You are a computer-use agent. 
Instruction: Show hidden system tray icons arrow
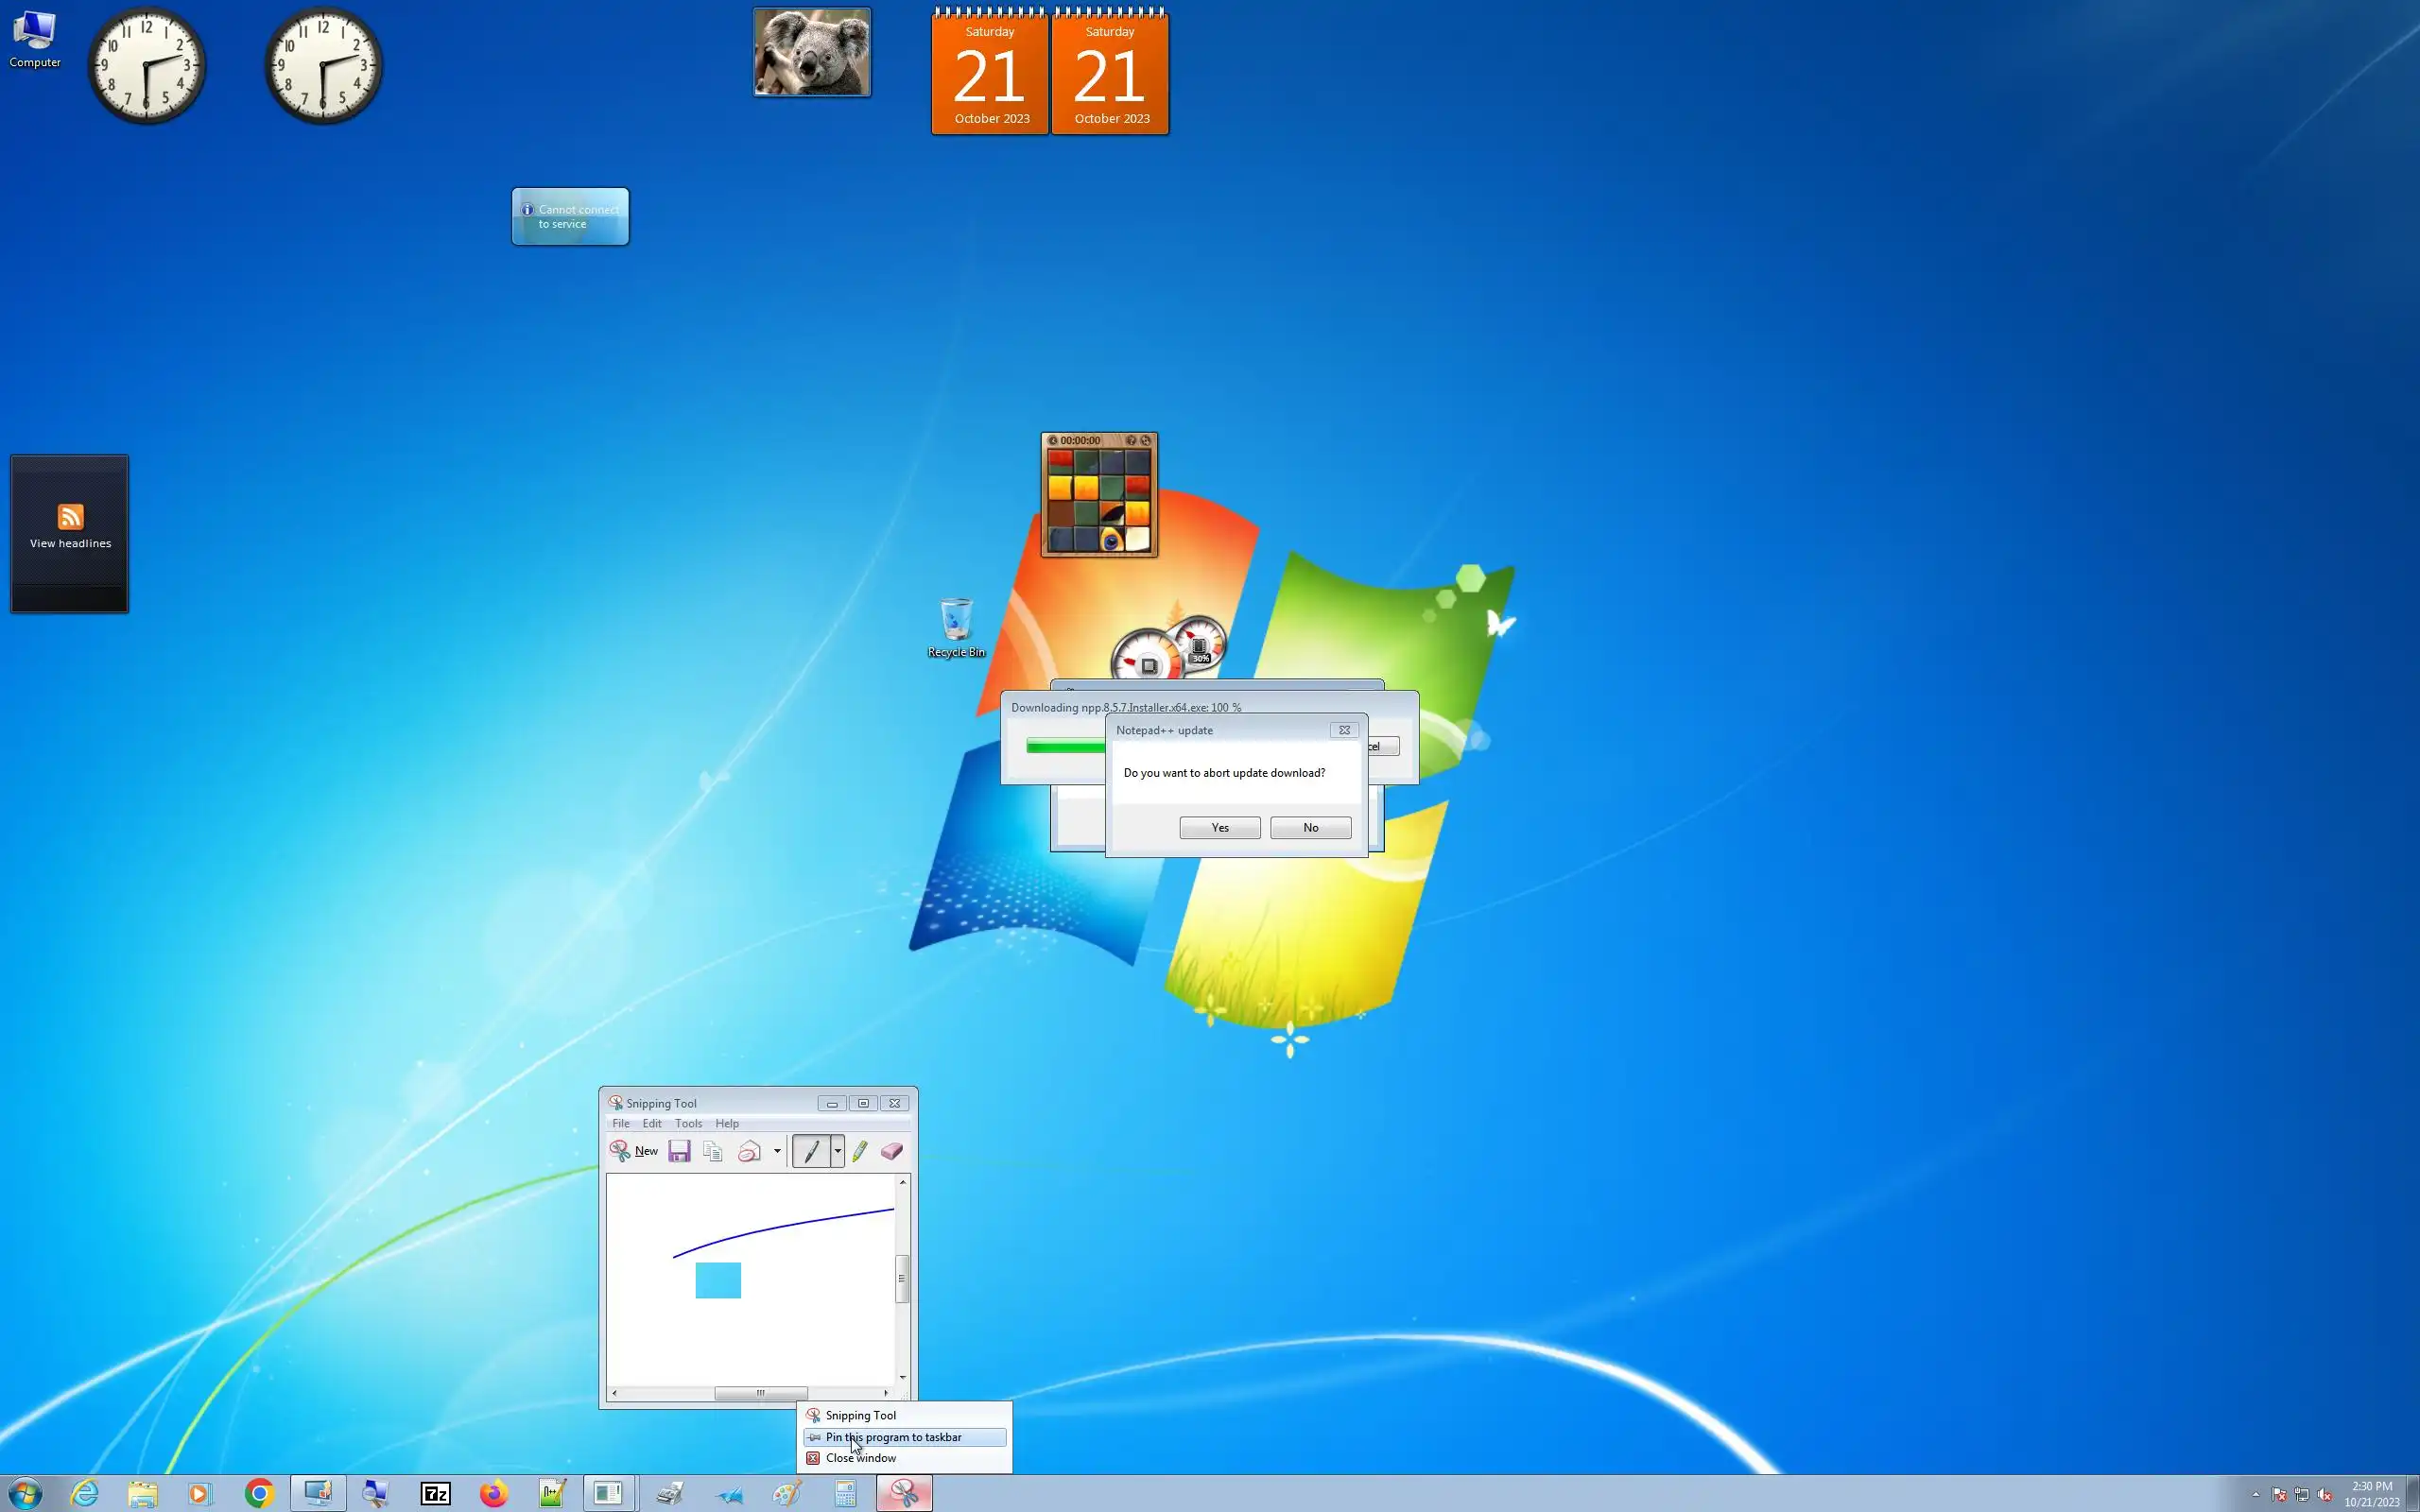tap(2256, 1495)
